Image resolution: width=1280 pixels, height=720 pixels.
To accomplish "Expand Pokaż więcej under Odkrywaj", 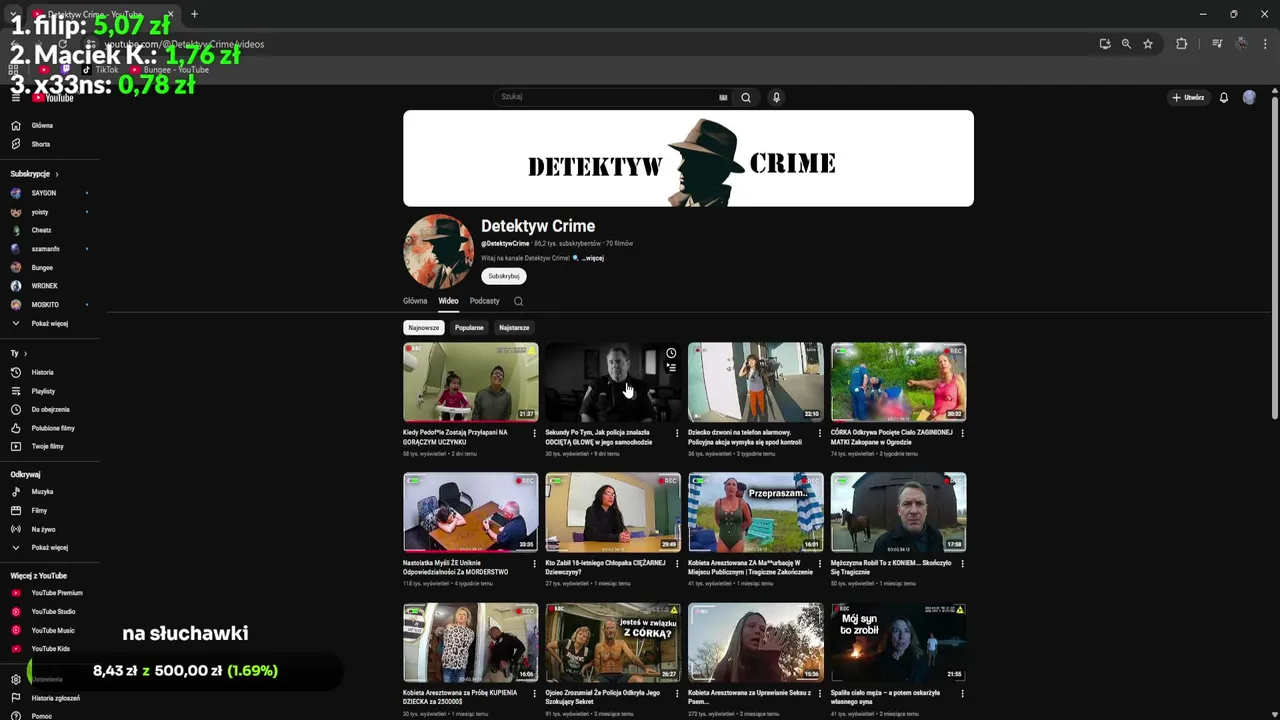I will [x=50, y=547].
